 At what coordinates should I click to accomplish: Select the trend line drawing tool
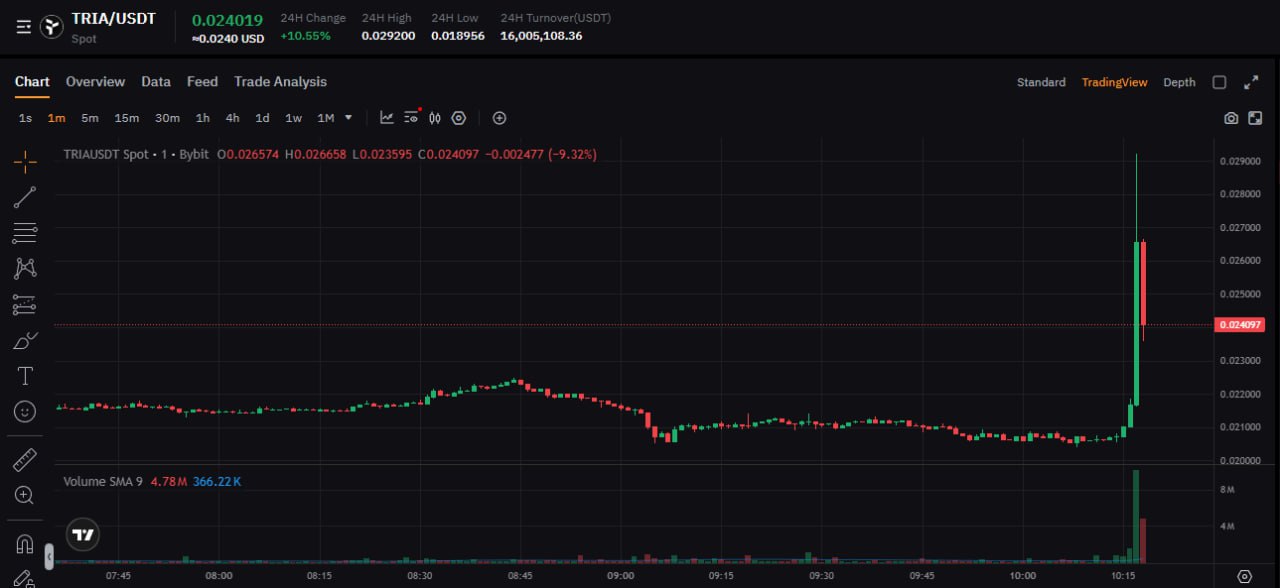[25, 197]
